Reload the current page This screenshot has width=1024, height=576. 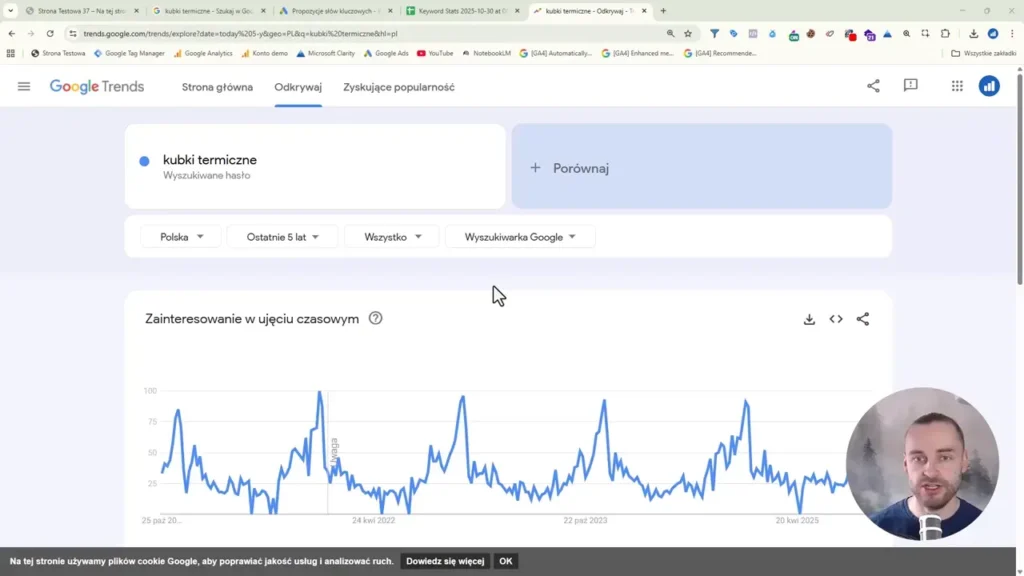[50, 33]
